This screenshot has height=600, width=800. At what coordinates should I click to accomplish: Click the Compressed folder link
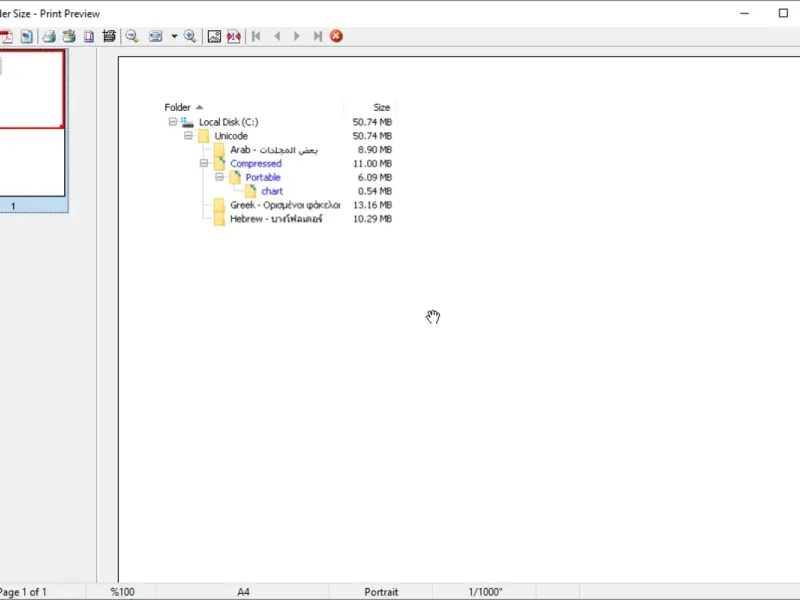[x=256, y=163]
